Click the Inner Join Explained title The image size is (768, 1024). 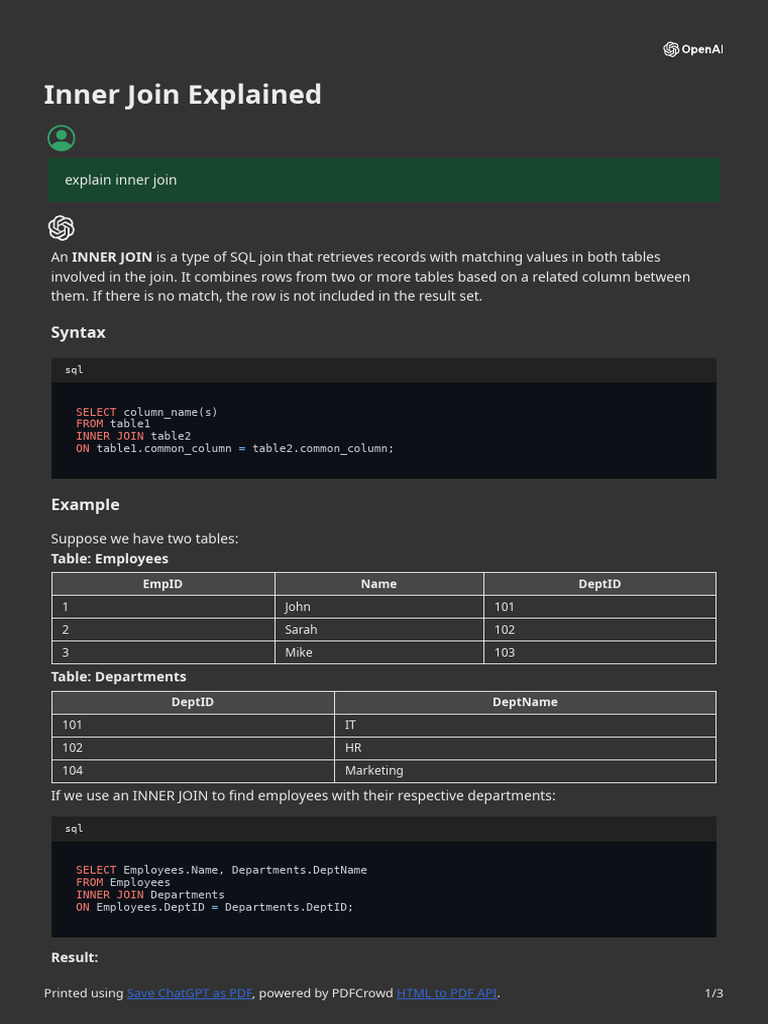tap(183, 95)
